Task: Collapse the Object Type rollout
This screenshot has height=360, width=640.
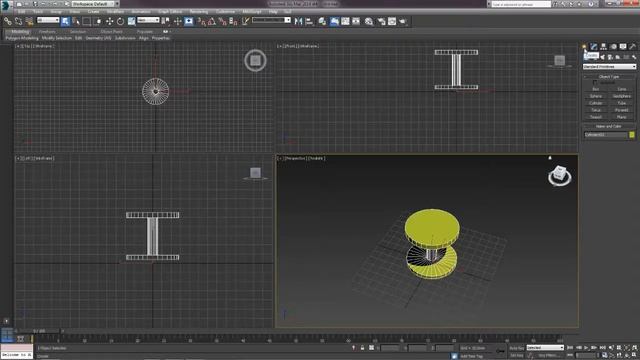Action: coord(609,76)
